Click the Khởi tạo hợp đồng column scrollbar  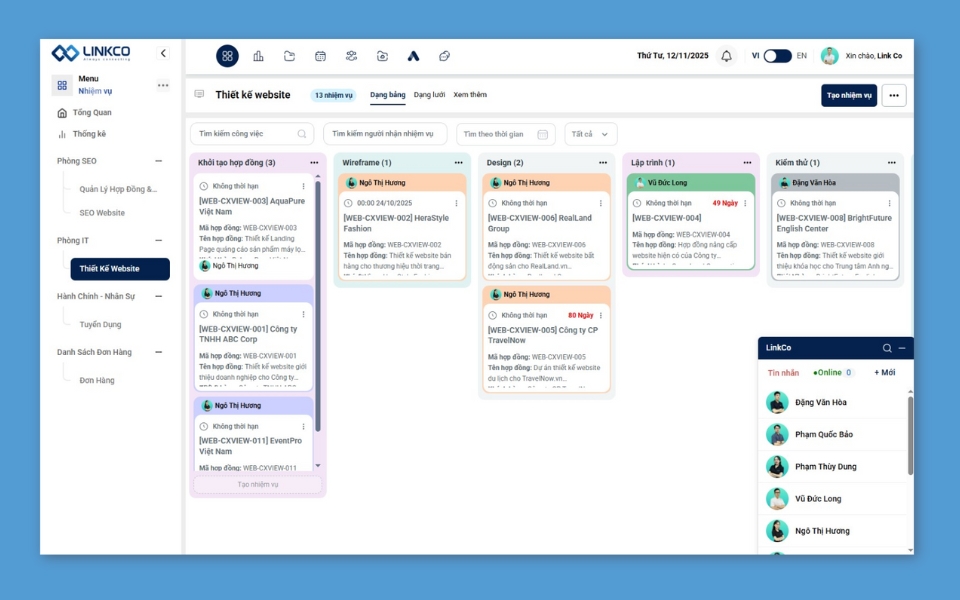[318, 300]
